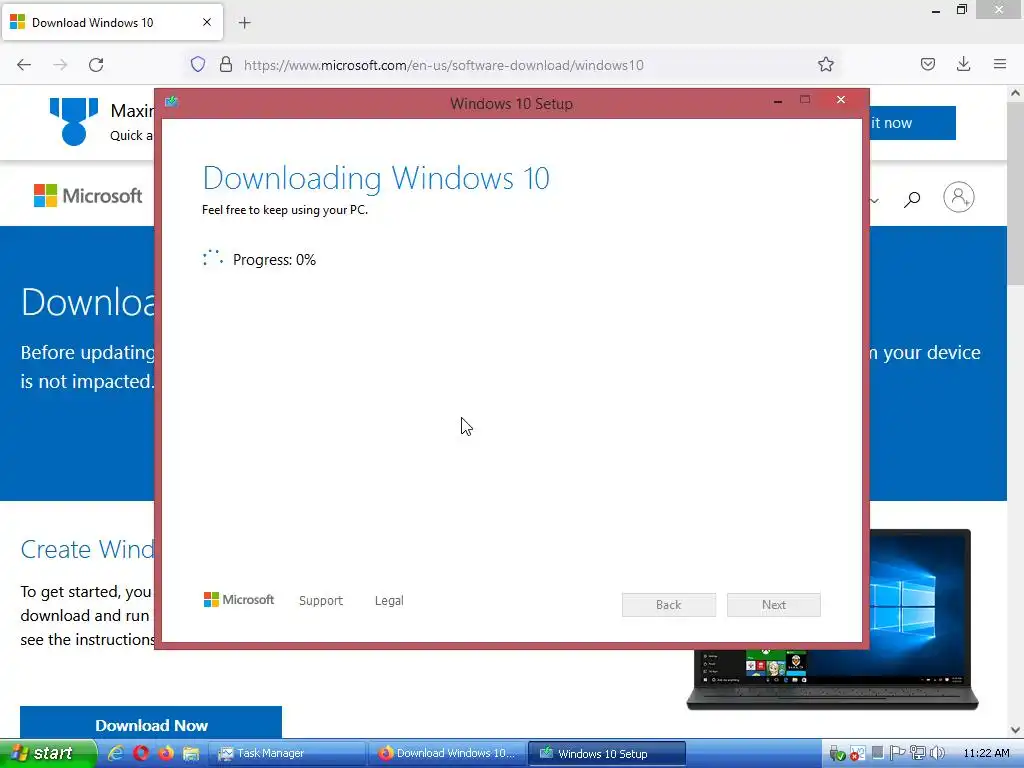
Task: Click the Download Now button
Action: coord(151,722)
